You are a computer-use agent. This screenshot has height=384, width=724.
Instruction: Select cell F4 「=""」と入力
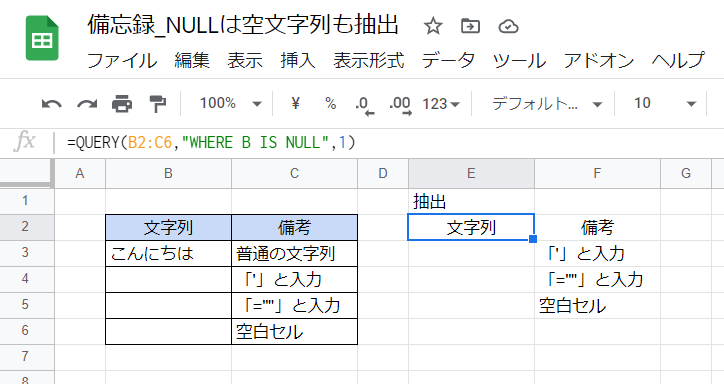coord(597,279)
